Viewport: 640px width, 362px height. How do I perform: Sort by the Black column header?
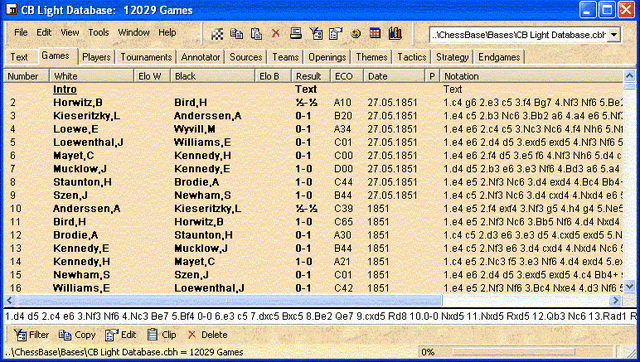click(213, 76)
